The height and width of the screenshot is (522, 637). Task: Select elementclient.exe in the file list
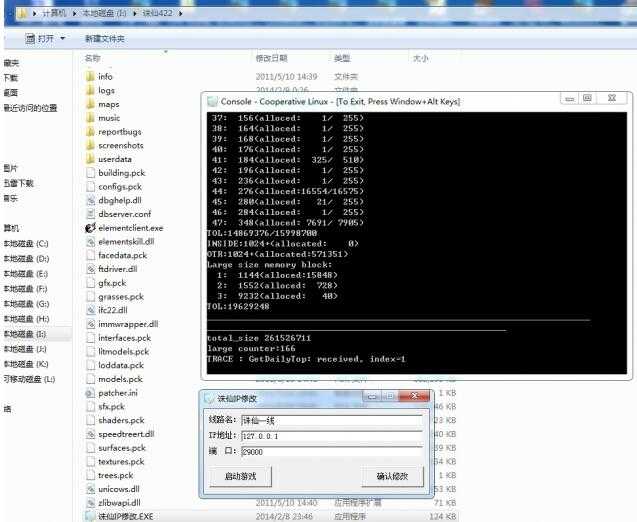pyautogui.click(x=130, y=228)
